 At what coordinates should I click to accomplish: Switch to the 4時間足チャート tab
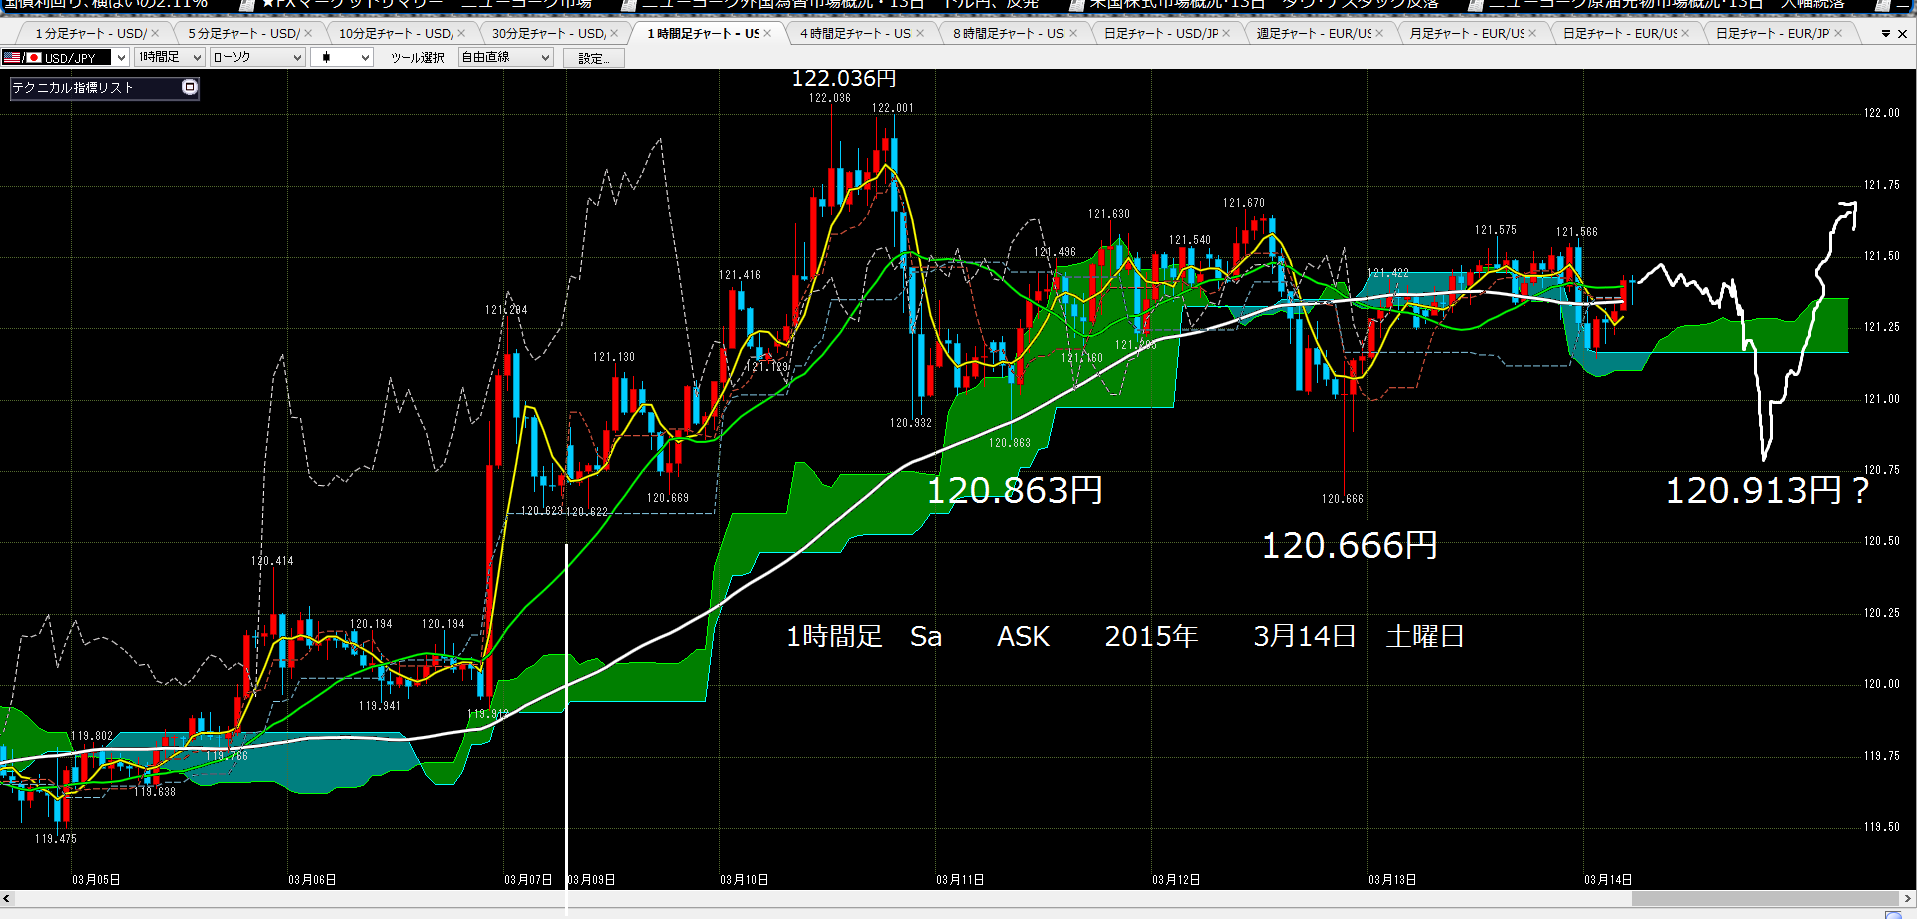coord(855,33)
